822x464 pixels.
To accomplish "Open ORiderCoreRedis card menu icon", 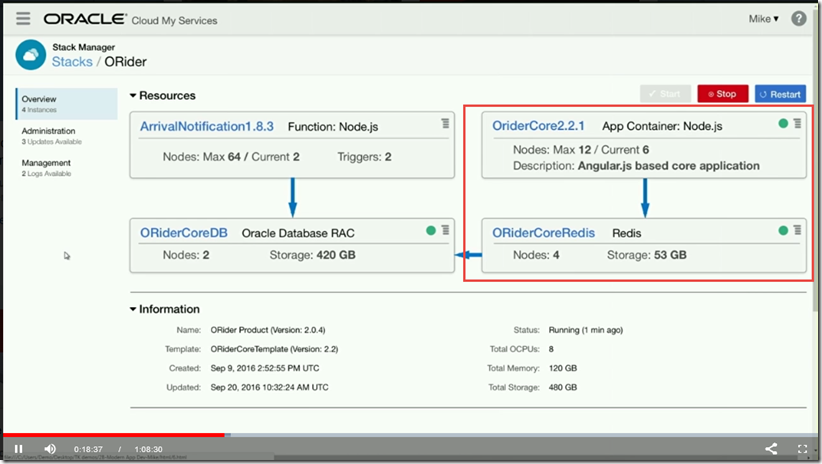I will (x=797, y=230).
